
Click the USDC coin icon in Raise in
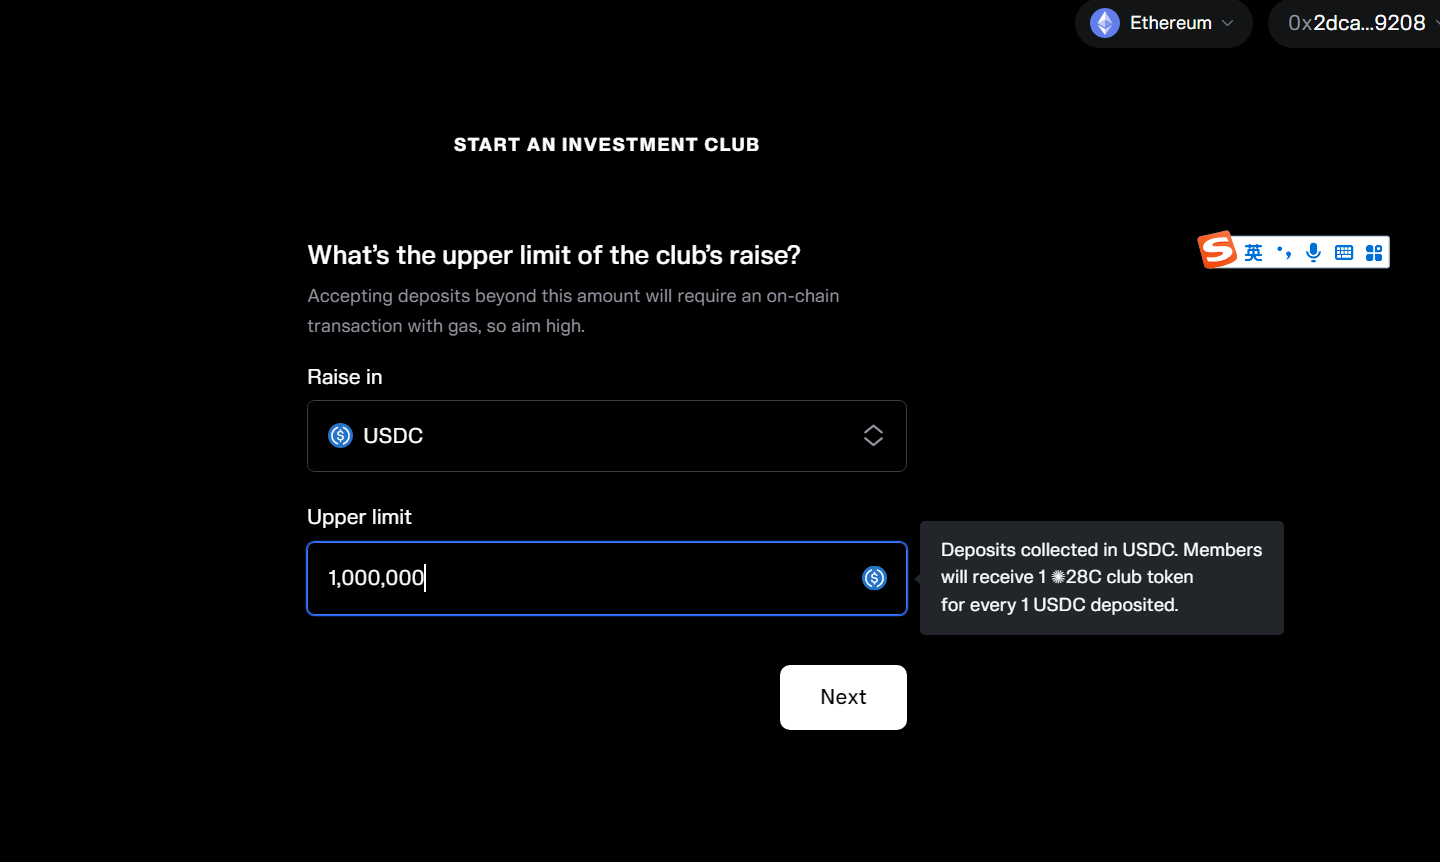point(340,436)
